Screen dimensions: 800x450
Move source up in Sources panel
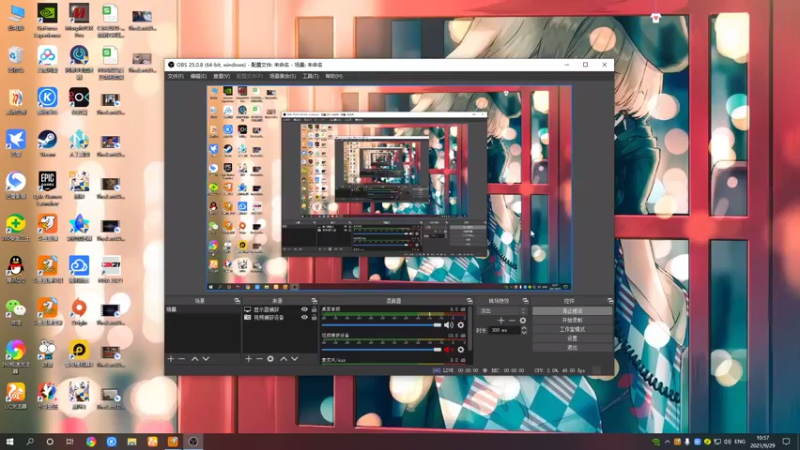coord(284,359)
